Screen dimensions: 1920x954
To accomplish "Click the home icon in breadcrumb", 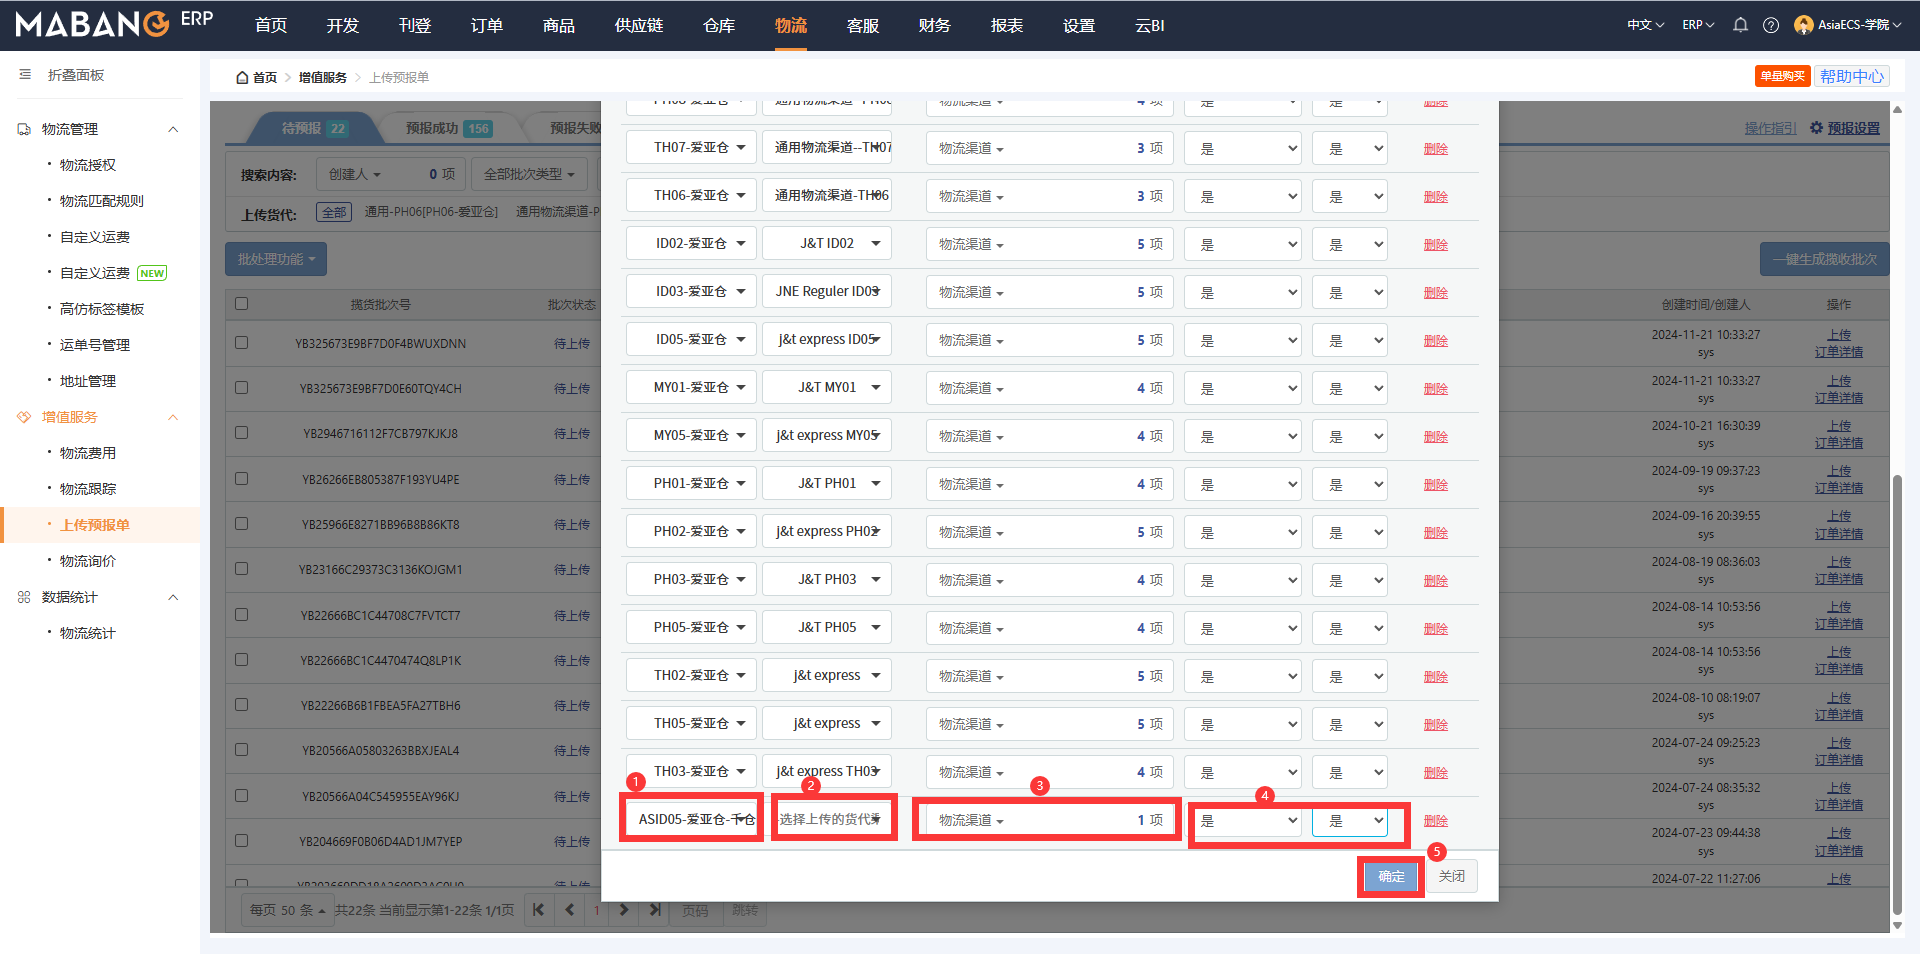I will (242, 77).
